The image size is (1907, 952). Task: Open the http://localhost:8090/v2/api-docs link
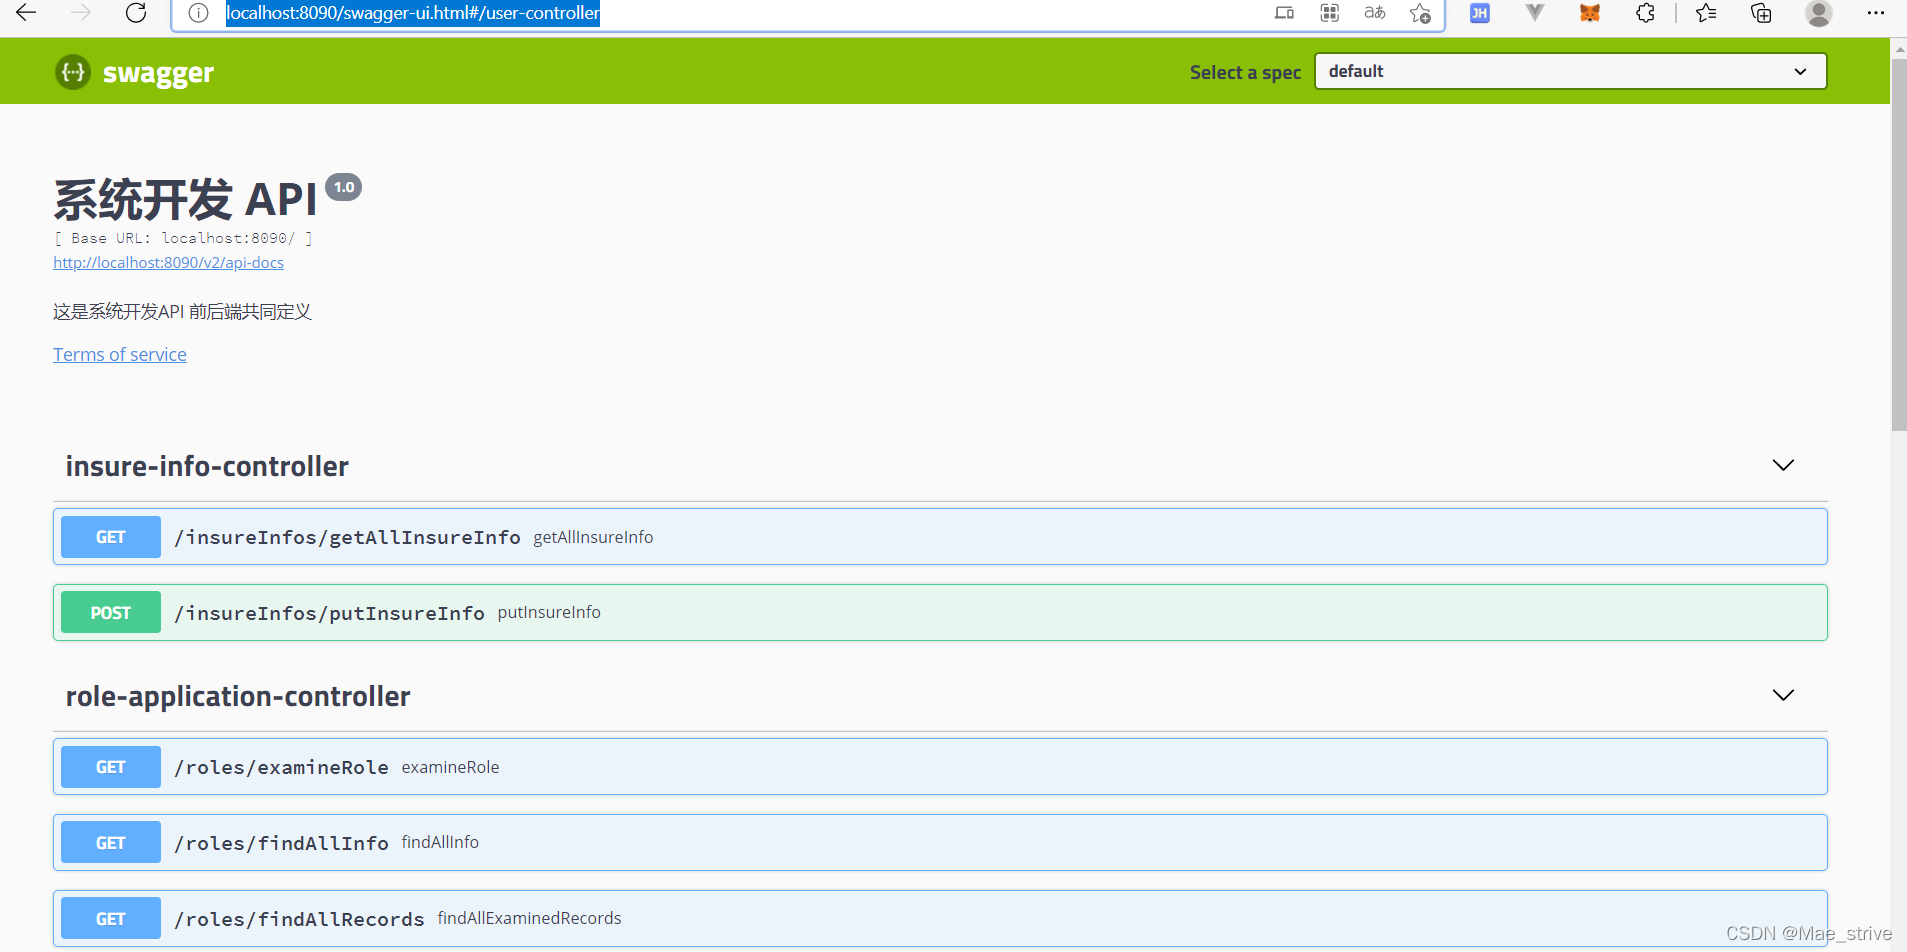pos(168,263)
